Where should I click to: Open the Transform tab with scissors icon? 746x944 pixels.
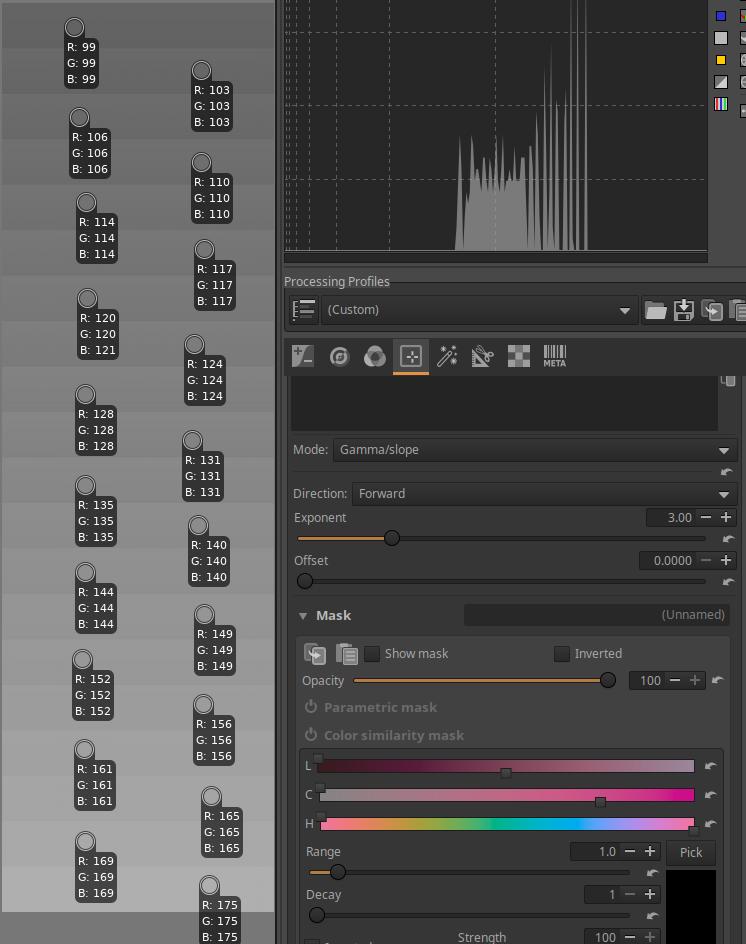[x=482, y=357]
